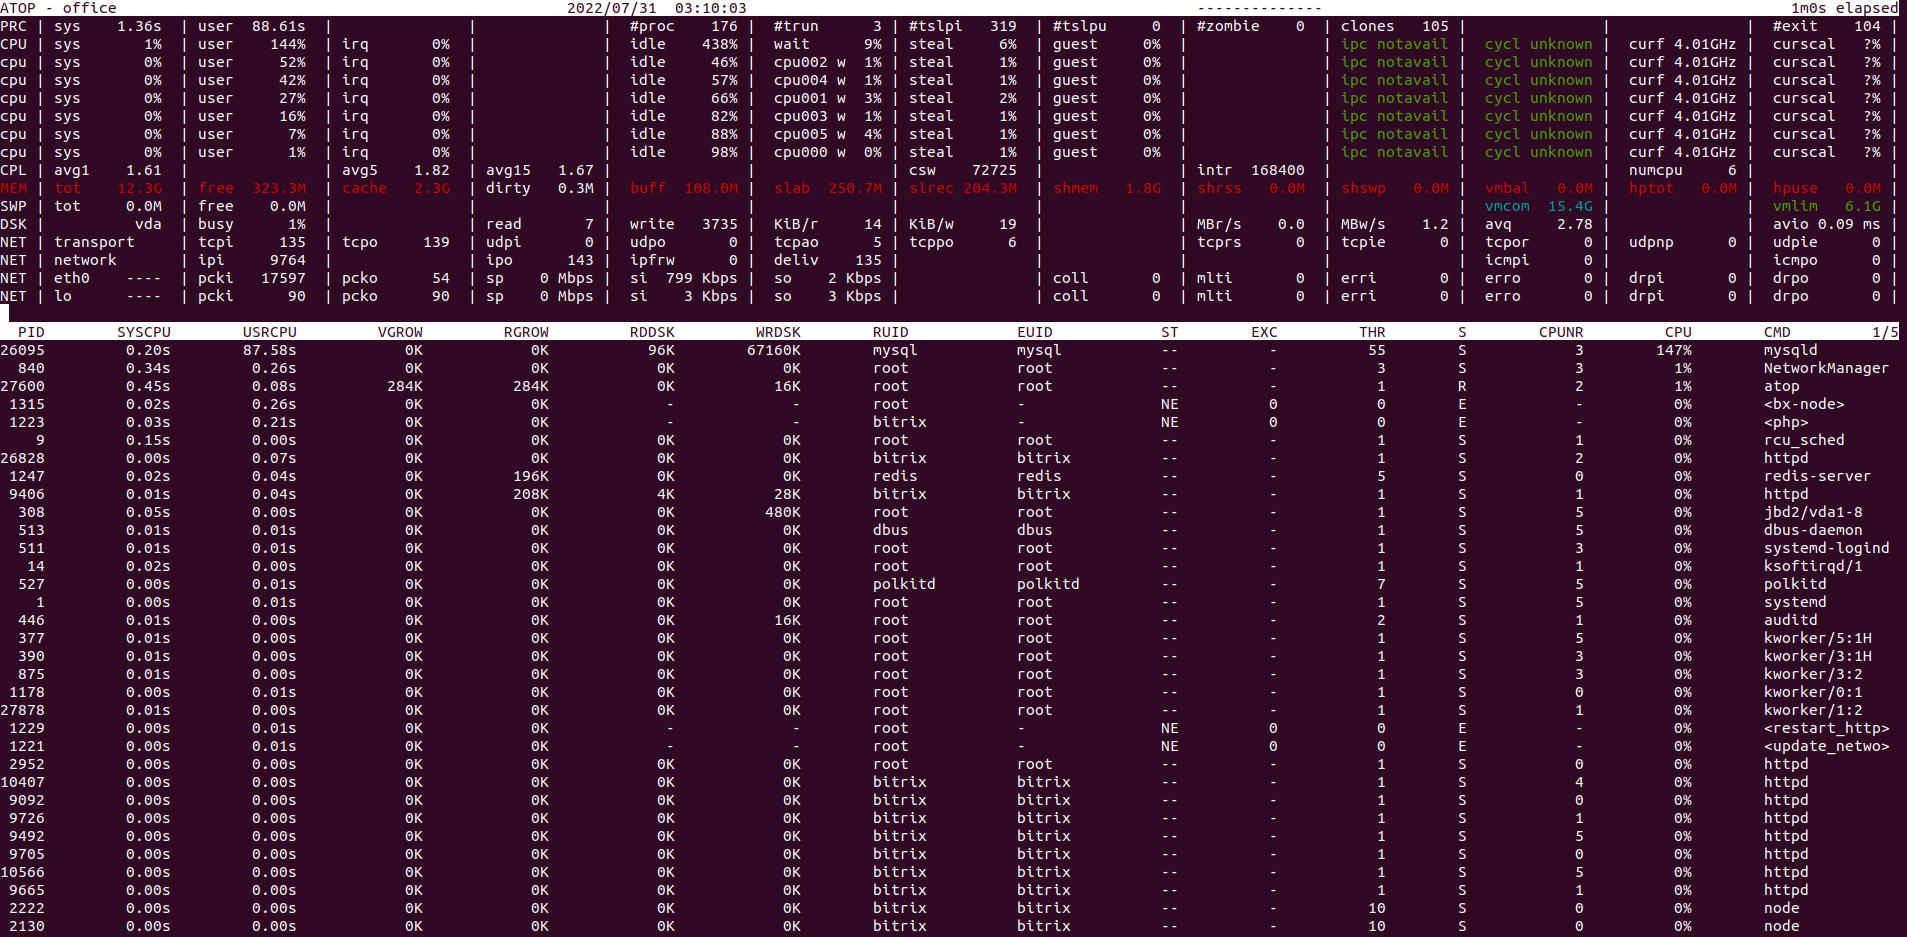Click the #exit 104 counter
Image resolution: width=1907 pixels, height=937 pixels.
[x=1827, y=26]
